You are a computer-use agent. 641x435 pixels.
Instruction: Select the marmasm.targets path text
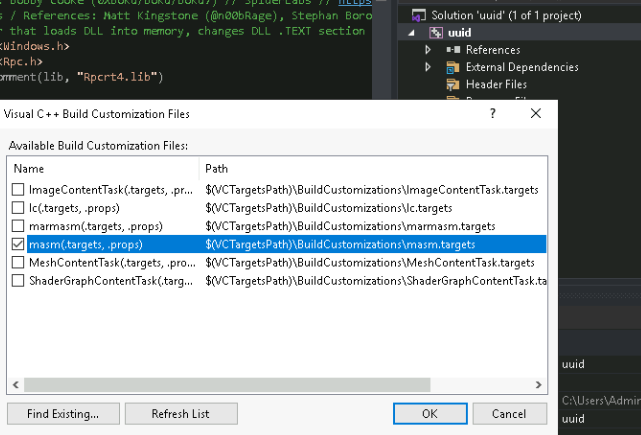(x=350, y=226)
